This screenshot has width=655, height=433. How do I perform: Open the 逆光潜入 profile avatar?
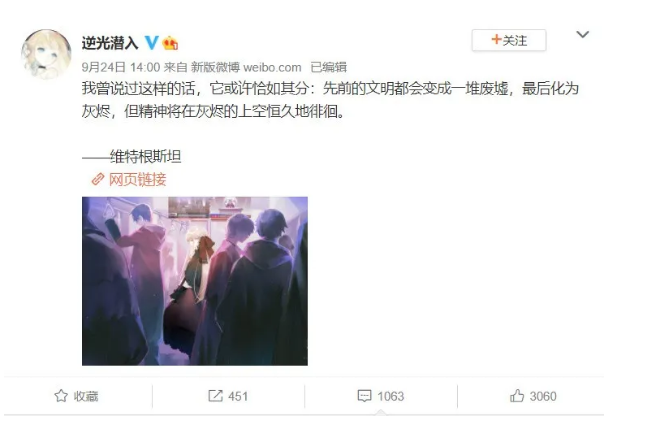click(46, 54)
